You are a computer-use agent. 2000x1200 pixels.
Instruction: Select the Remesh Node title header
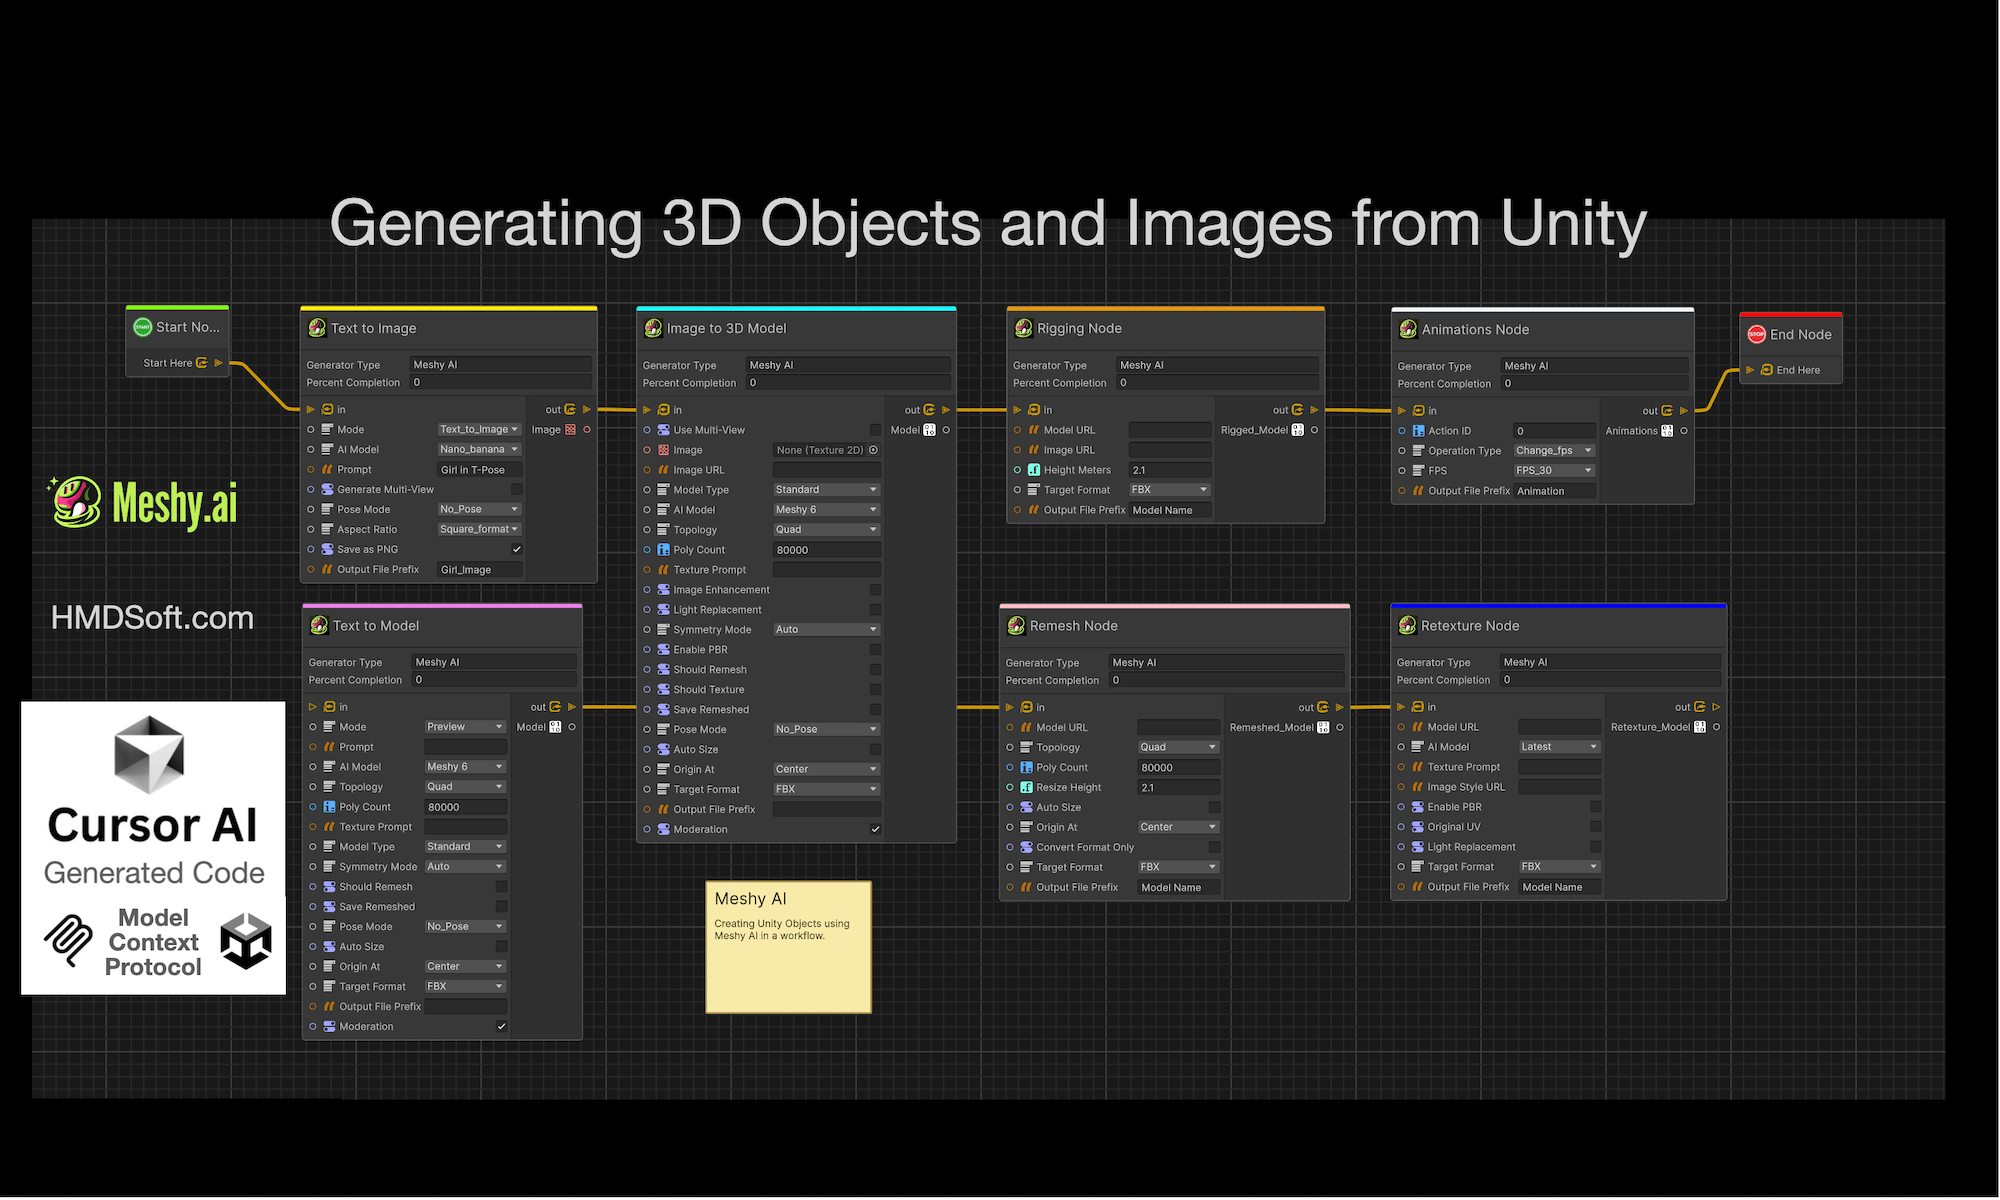[x=1073, y=625]
